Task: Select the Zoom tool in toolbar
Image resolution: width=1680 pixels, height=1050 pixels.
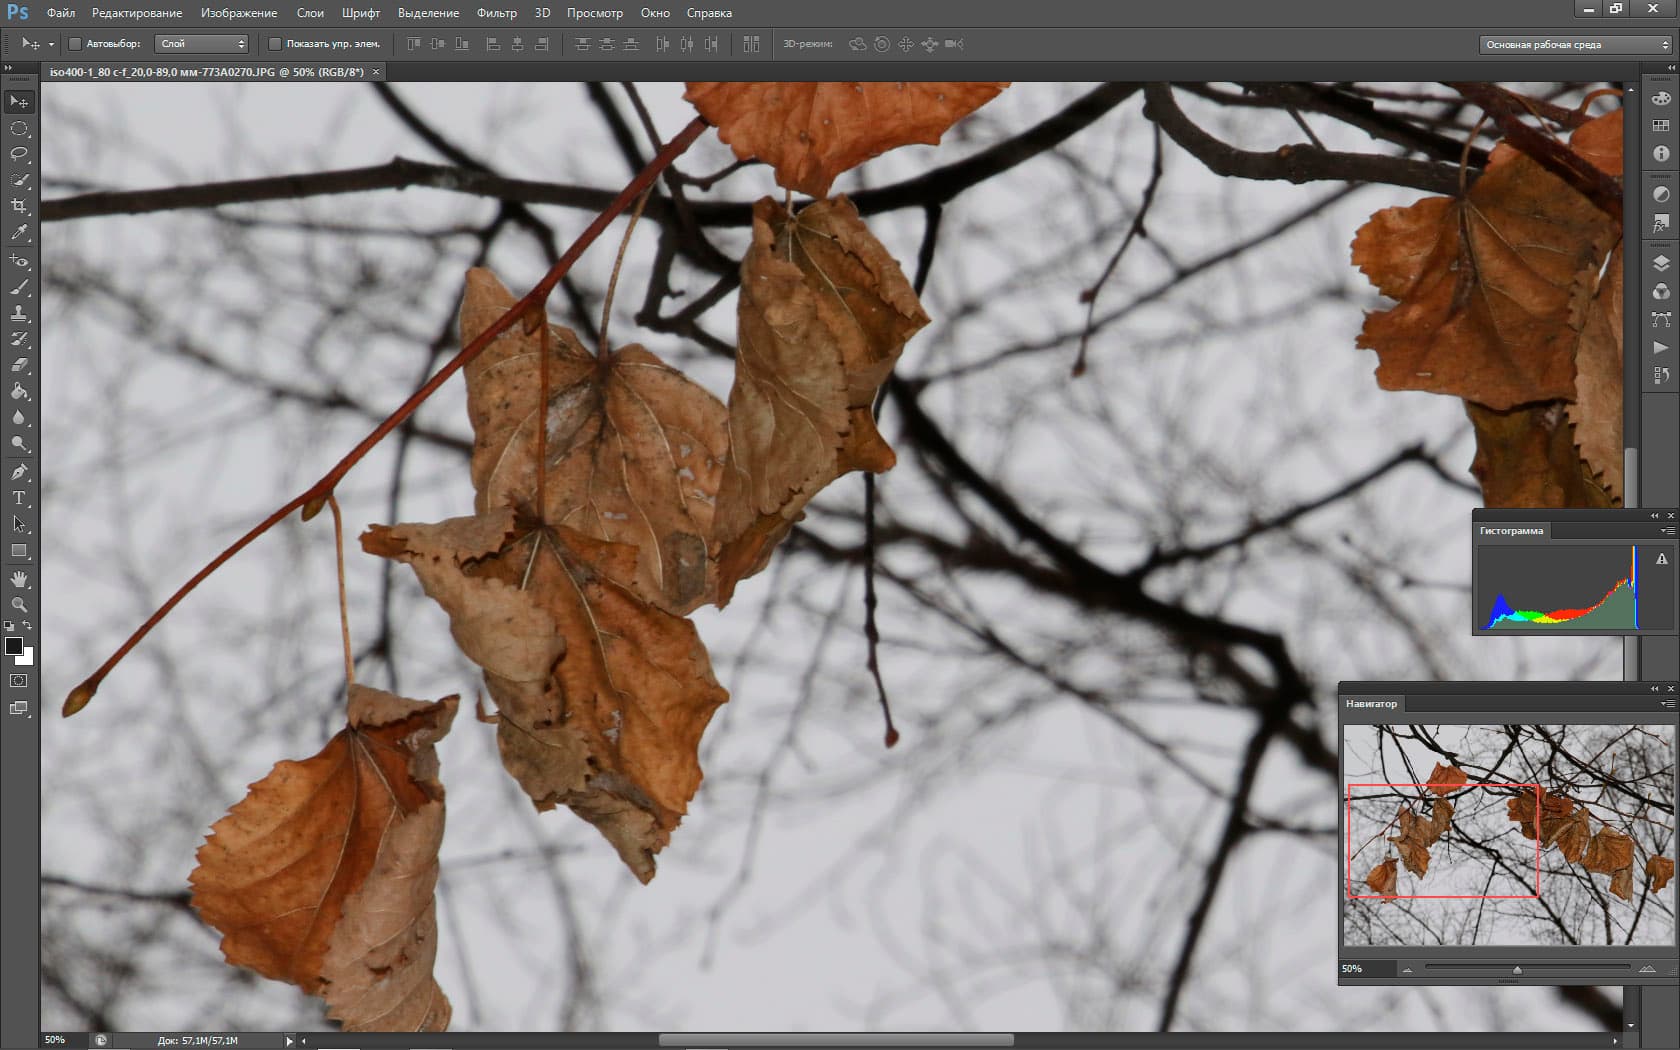Action: pyautogui.click(x=19, y=605)
